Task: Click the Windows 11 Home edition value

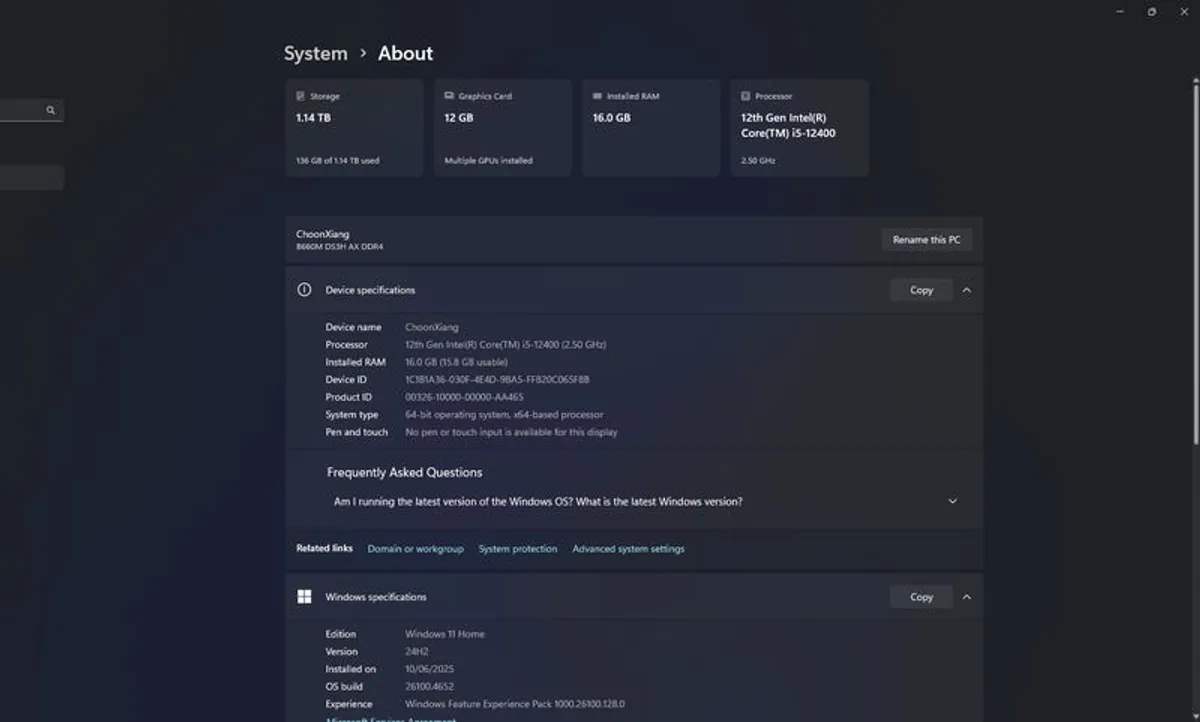Action: pyautogui.click(x=445, y=634)
